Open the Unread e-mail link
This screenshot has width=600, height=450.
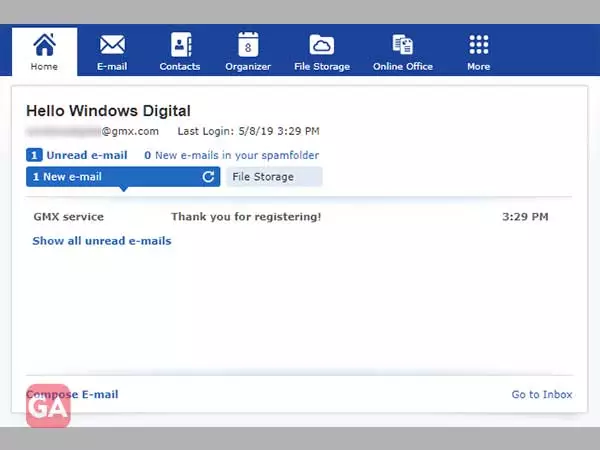point(87,155)
